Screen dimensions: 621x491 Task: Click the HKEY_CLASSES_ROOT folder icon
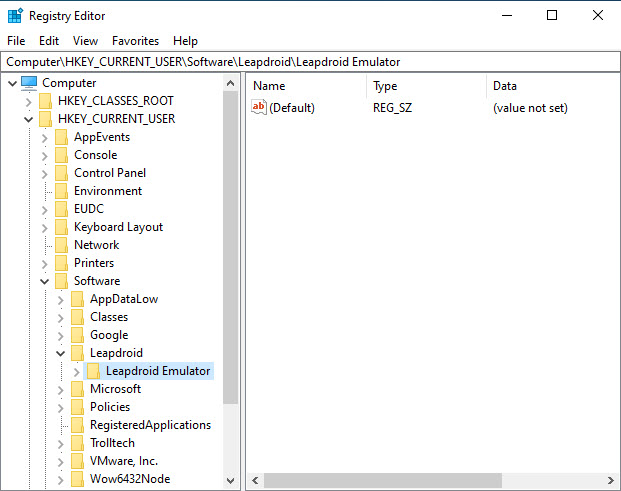46,101
